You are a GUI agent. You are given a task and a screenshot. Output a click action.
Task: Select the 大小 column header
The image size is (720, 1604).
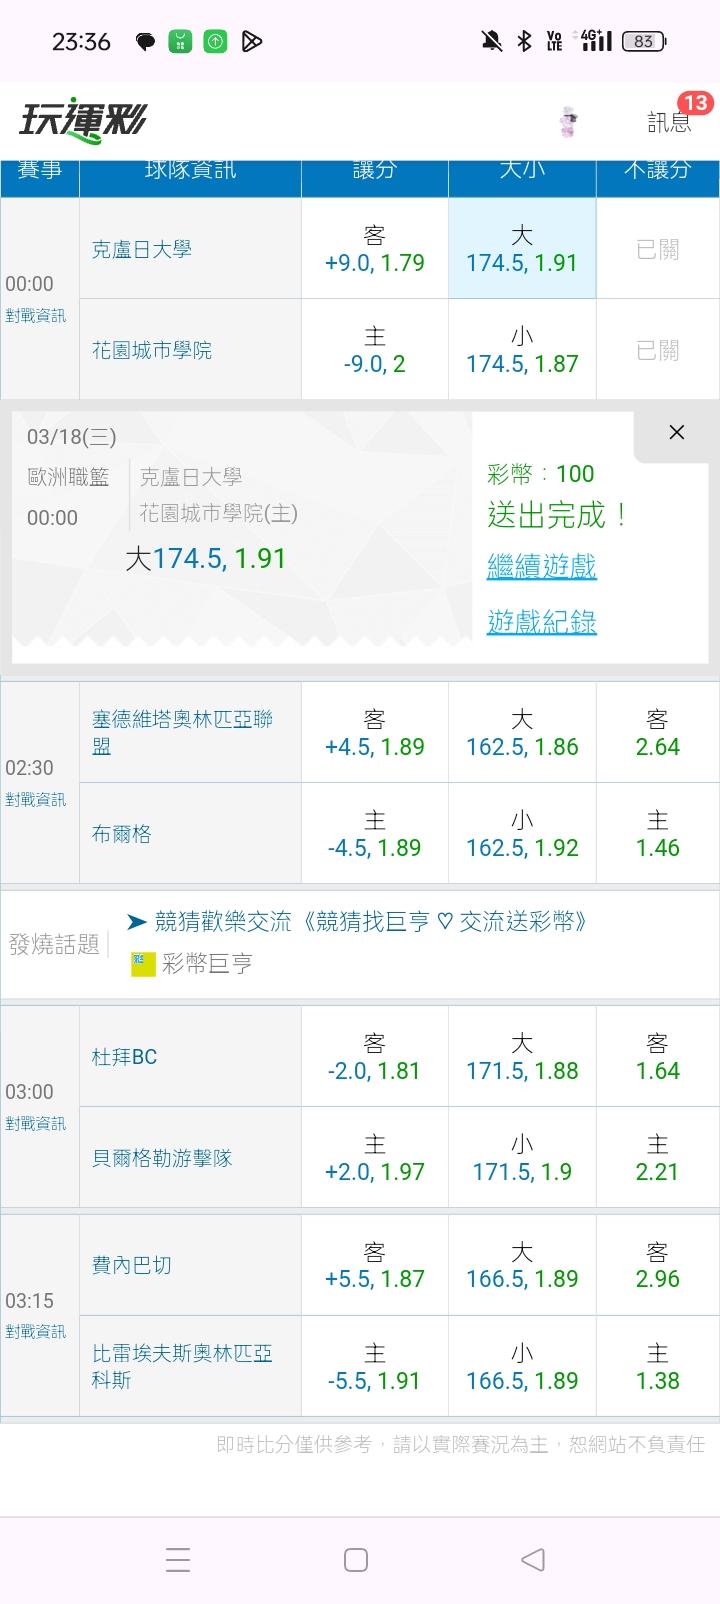click(x=522, y=170)
